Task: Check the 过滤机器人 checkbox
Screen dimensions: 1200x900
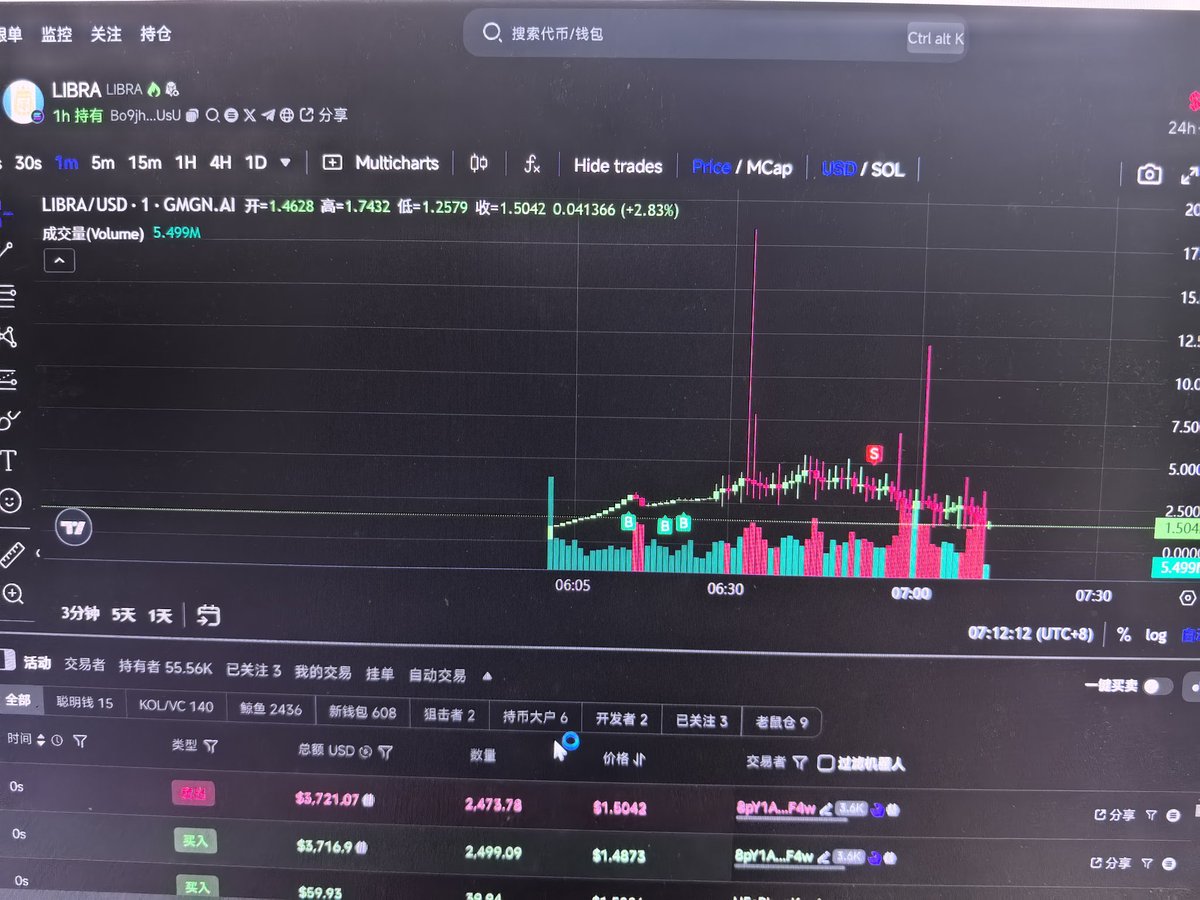Action: pyautogui.click(x=826, y=763)
